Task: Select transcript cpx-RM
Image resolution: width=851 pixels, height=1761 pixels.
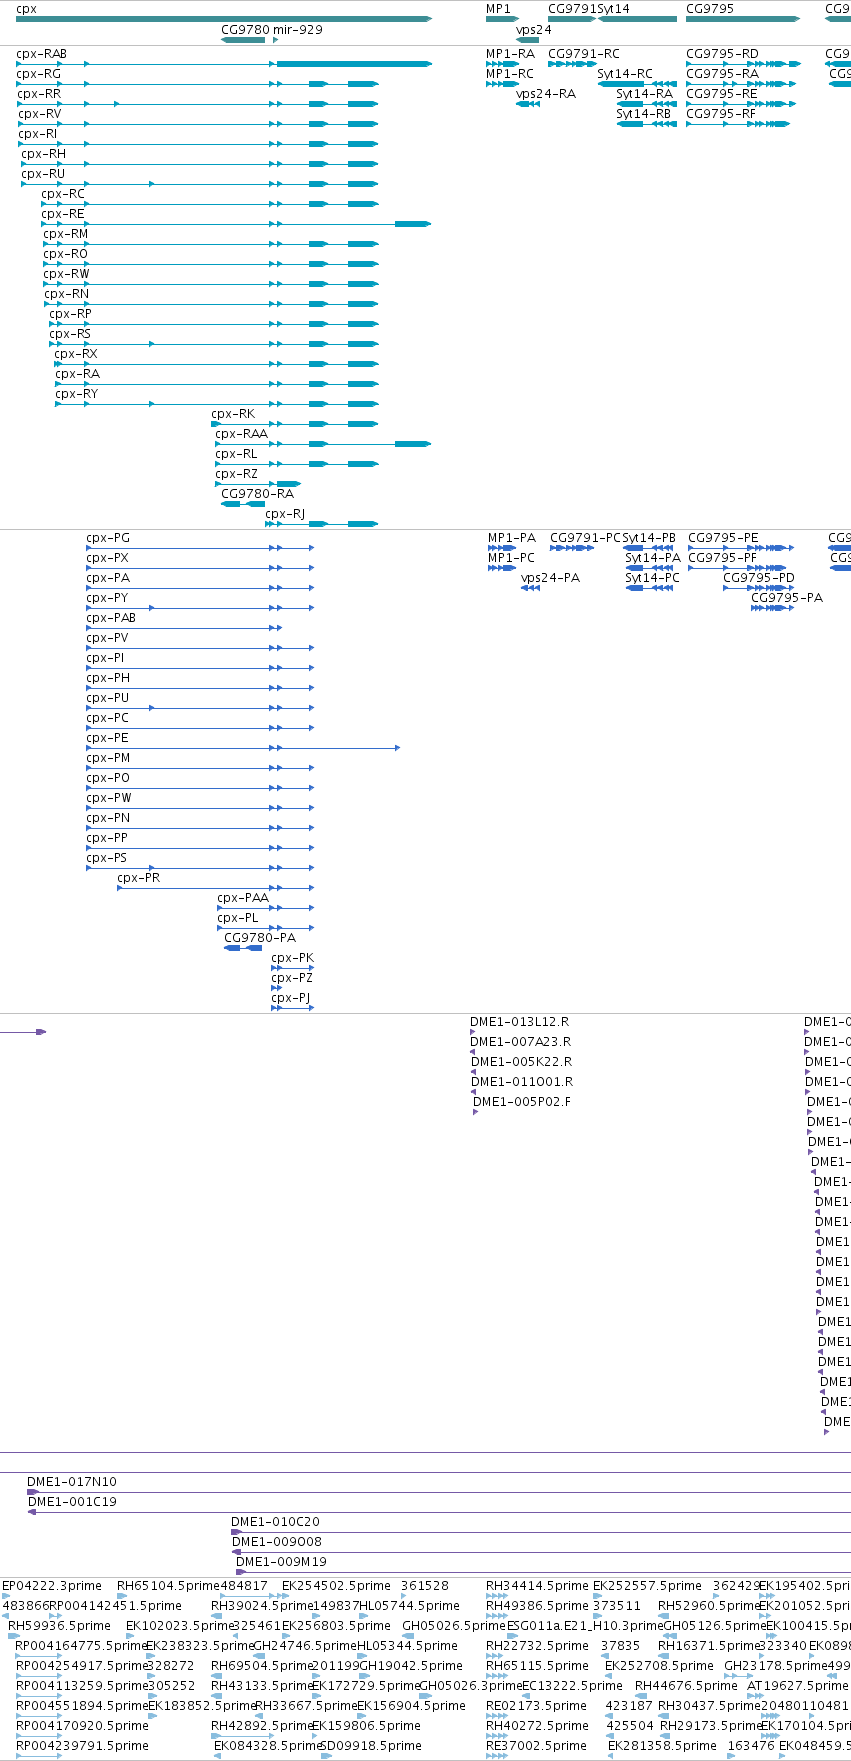Action: click(65, 234)
